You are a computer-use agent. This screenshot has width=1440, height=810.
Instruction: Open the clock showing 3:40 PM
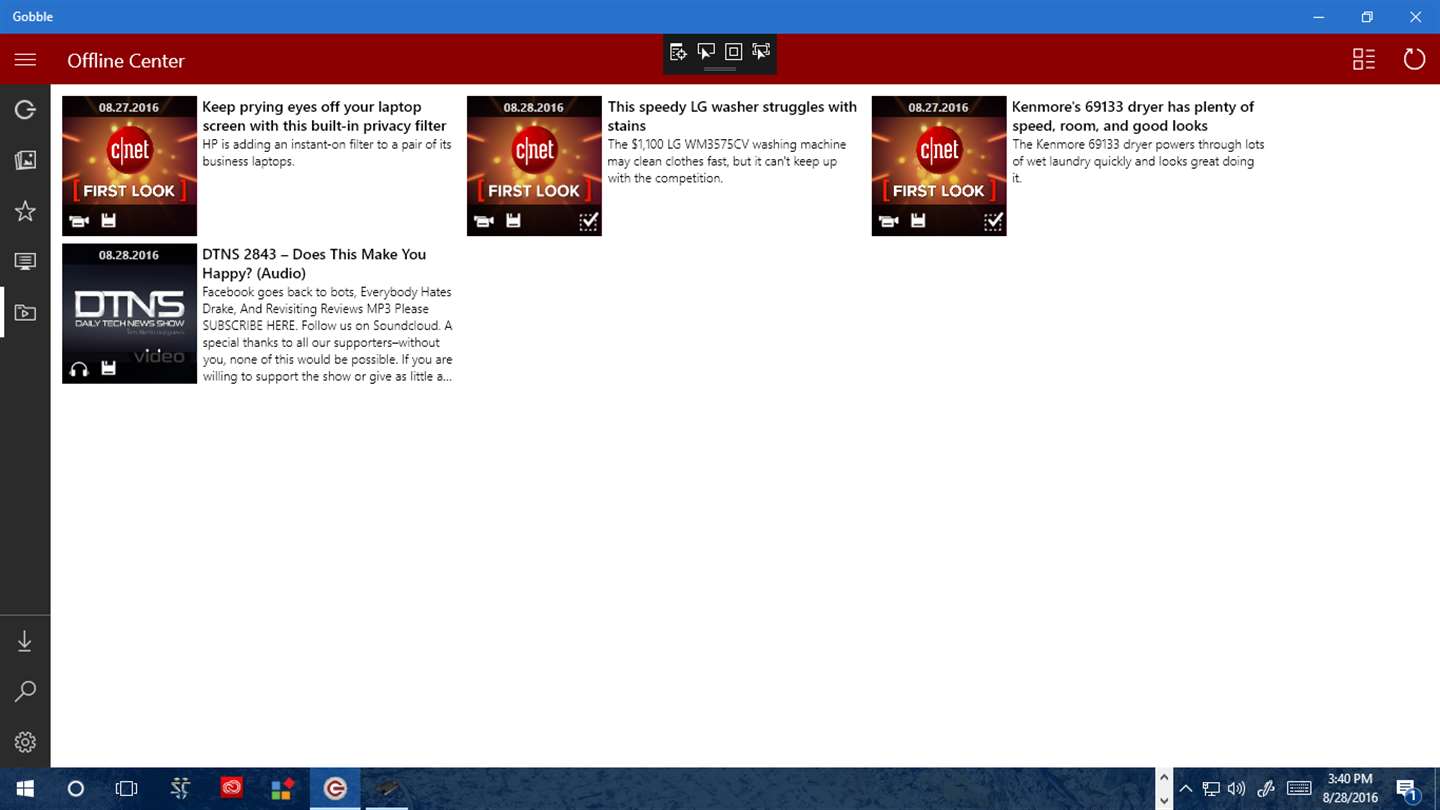coord(1350,789)
